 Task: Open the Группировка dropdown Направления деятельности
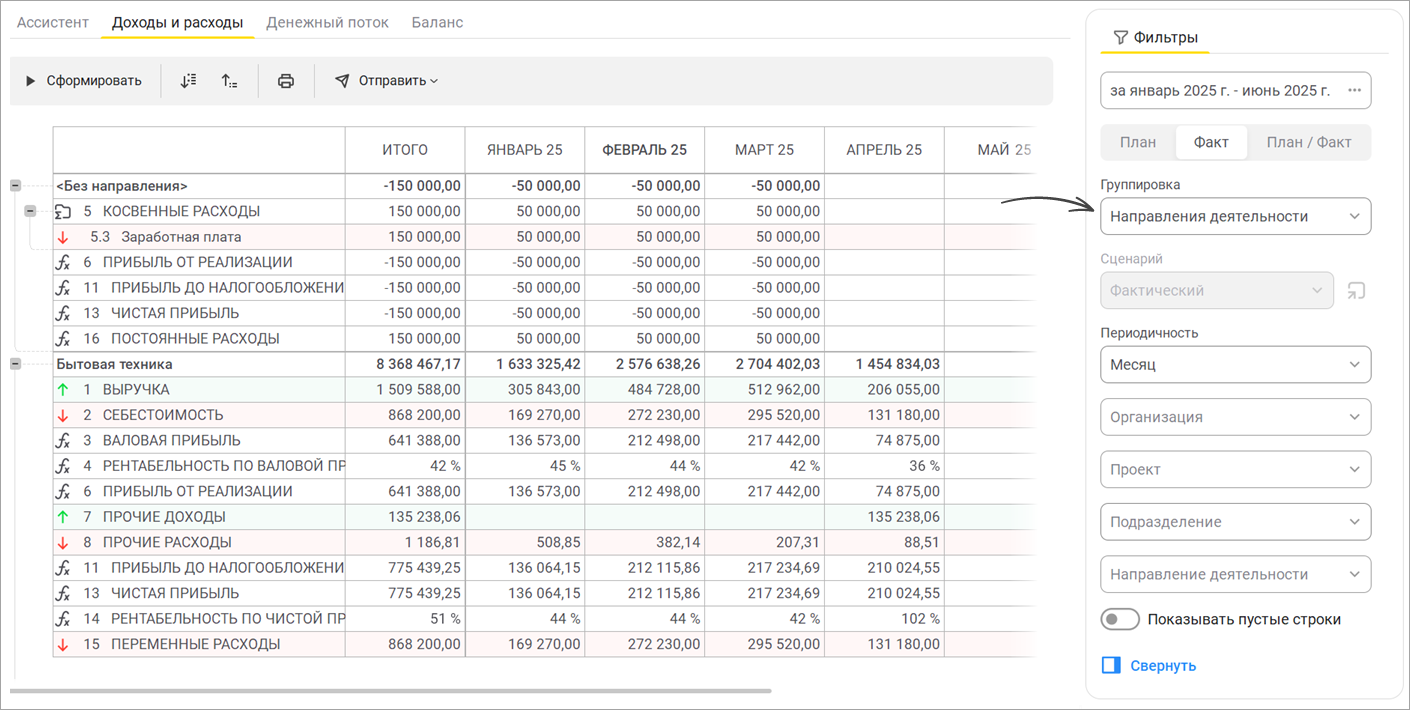pos(1235,216)
